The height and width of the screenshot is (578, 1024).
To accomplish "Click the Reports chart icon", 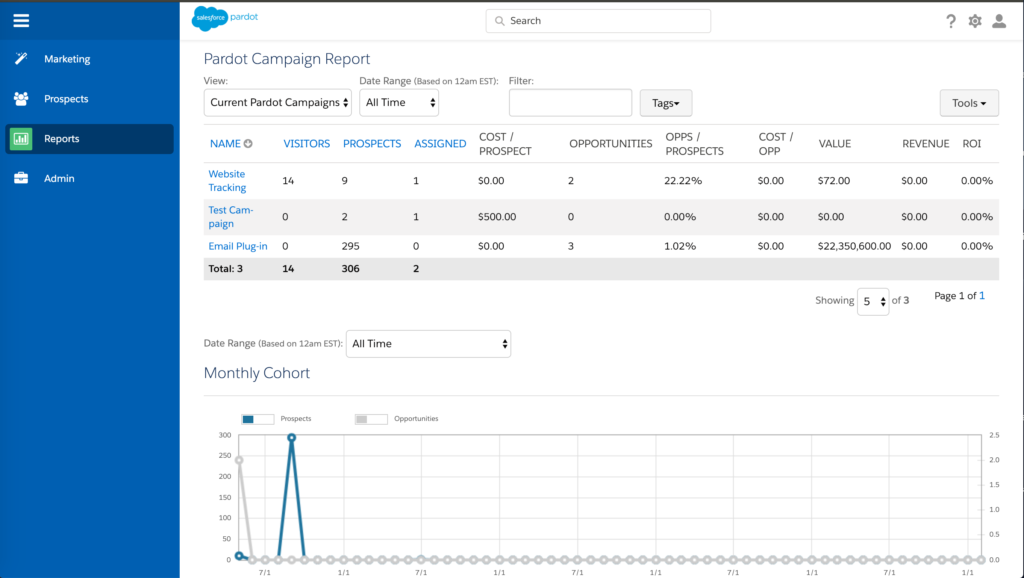I will tap(21, 139).
